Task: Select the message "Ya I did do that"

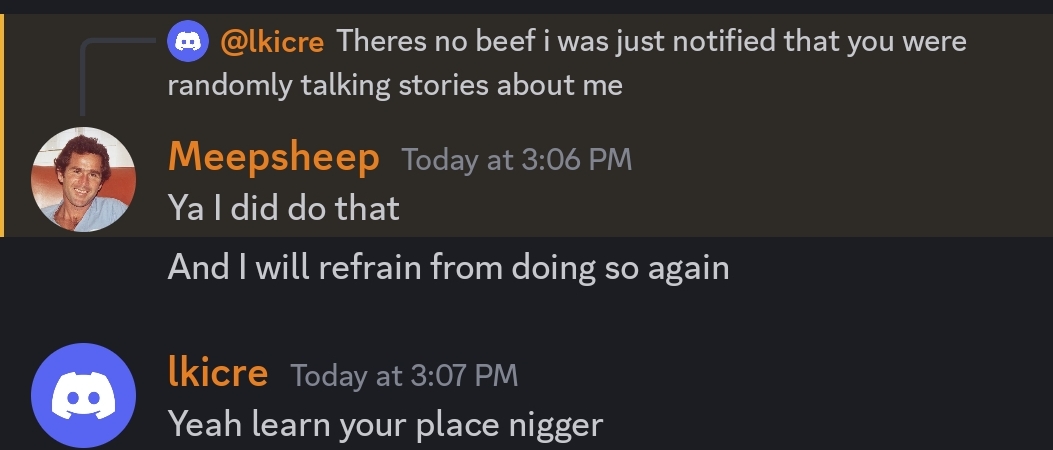Action: pyautogui.click(x=283, y=208)
